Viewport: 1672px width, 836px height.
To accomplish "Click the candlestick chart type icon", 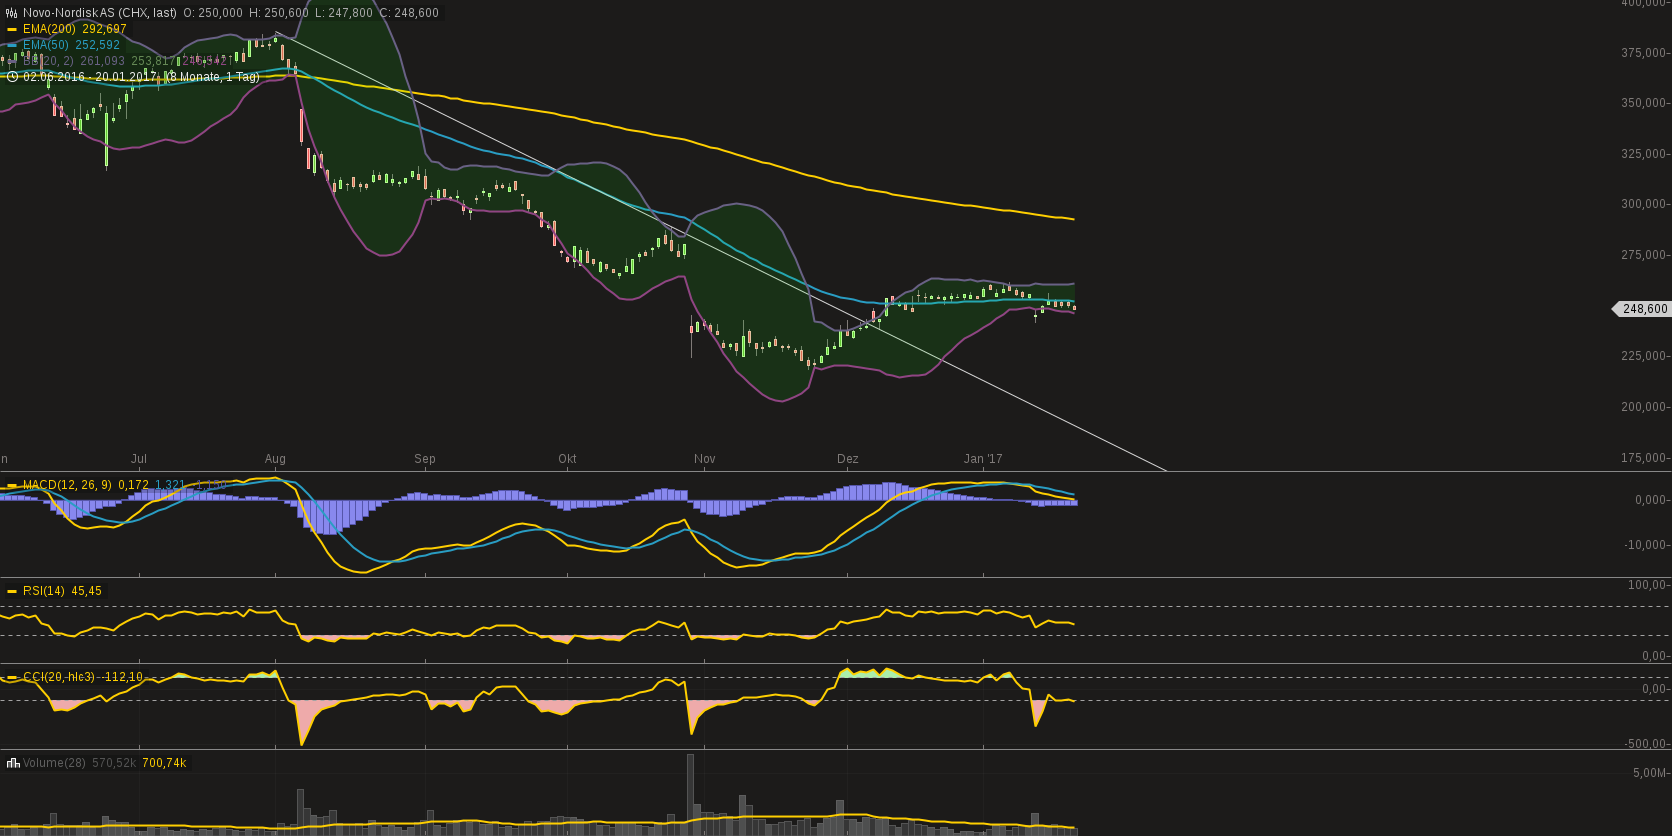I will click(12, 13).
